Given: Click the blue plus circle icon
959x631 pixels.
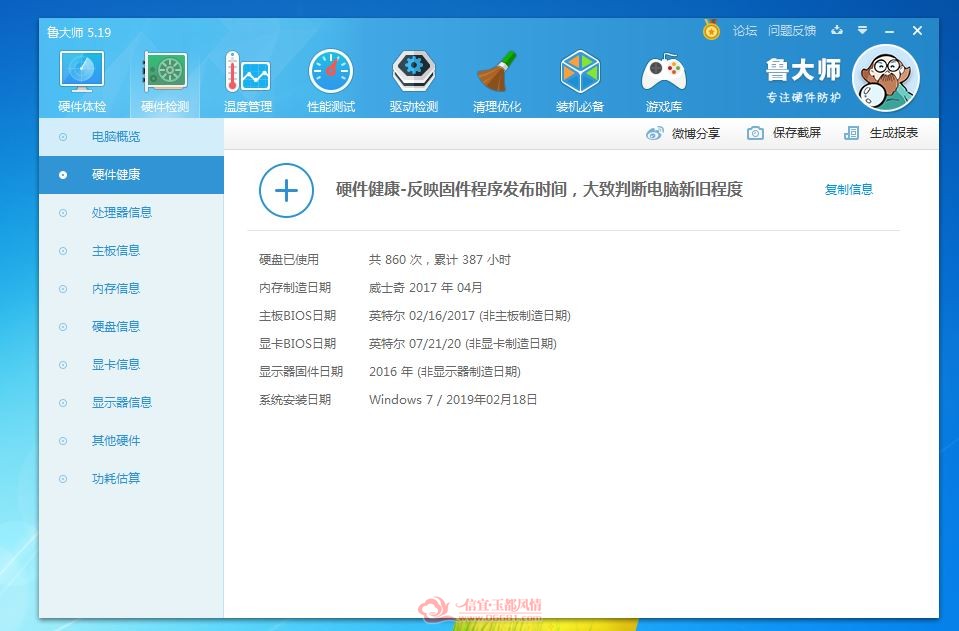Looking at the screenshot, I should pyautogui.click(x=286, y=190).
